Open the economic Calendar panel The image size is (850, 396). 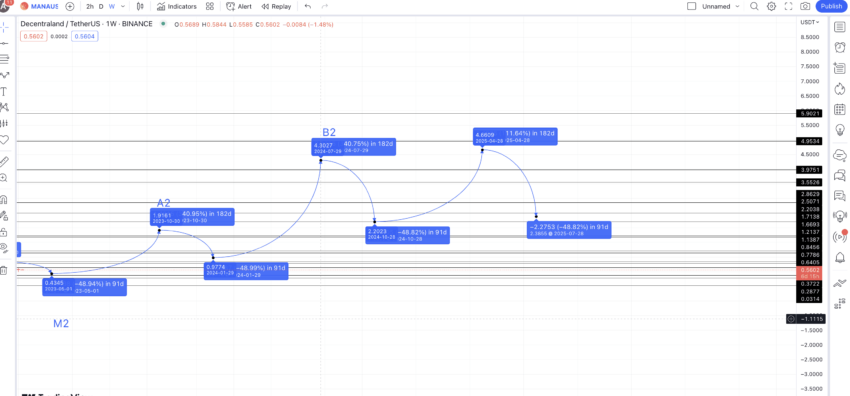pyautogui.click(x=840, y=109)
